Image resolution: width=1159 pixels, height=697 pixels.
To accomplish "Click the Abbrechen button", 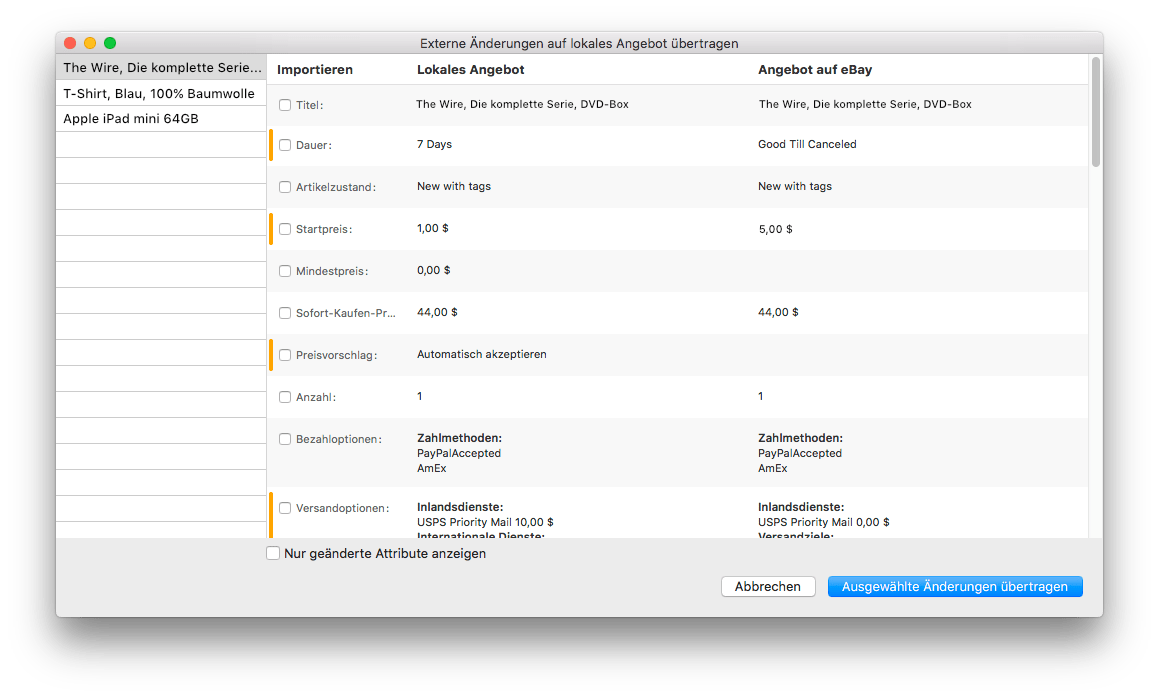I will [768, 586].
